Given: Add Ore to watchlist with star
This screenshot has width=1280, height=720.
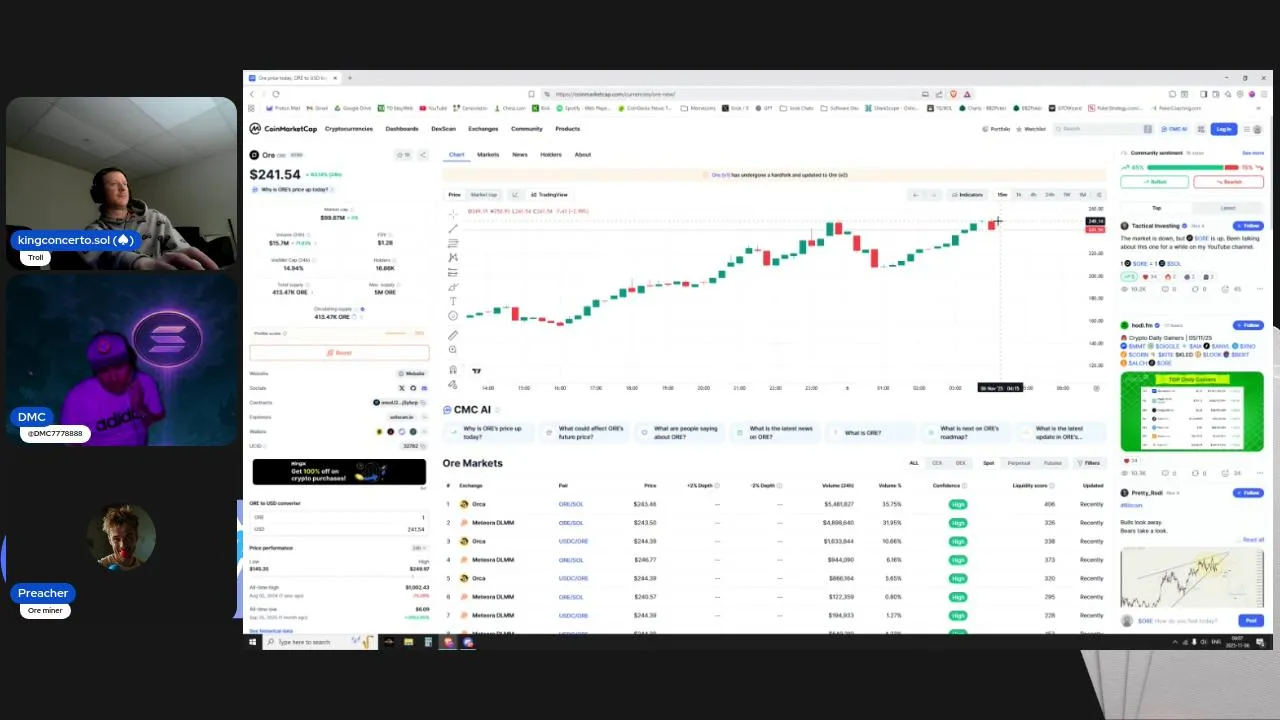Looking at the screenshot, I should coord(403,155).
